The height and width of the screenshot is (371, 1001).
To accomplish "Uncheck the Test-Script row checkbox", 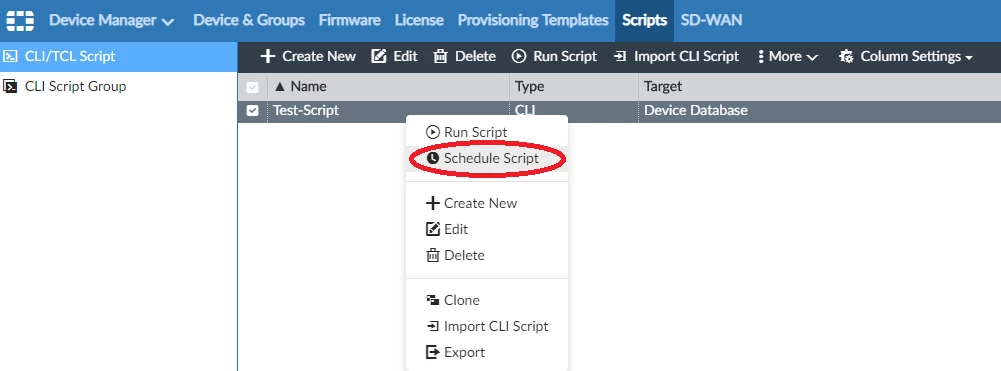I will pos(253,110).
